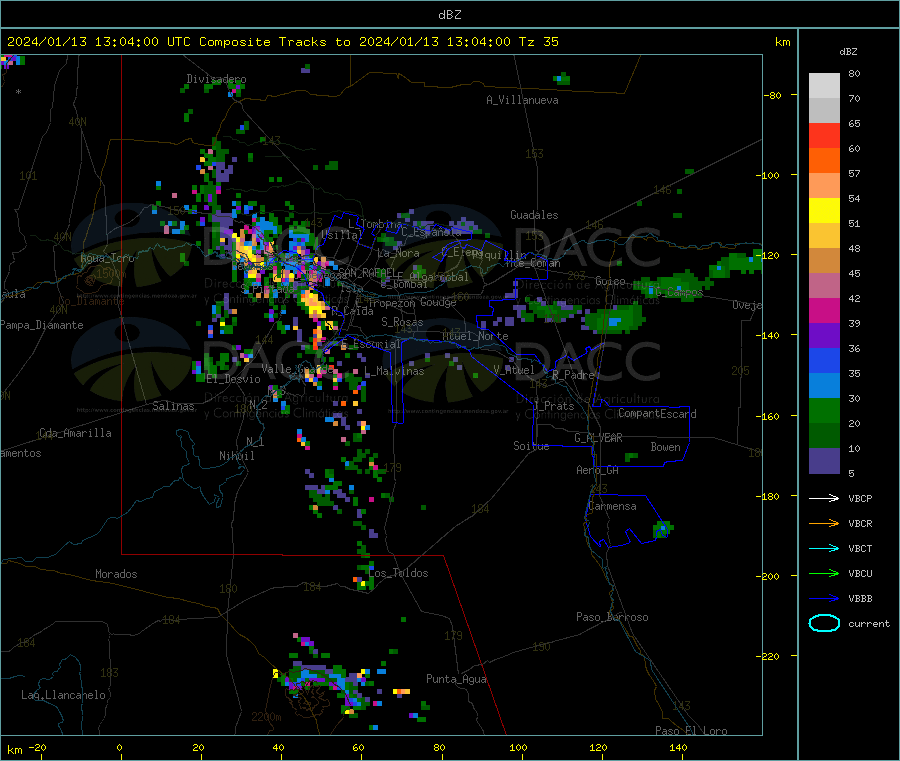This screenshot has width=900, height=761.
Task: Click the green radar echo near Carmensa
Action: click(x=662, y=529)
